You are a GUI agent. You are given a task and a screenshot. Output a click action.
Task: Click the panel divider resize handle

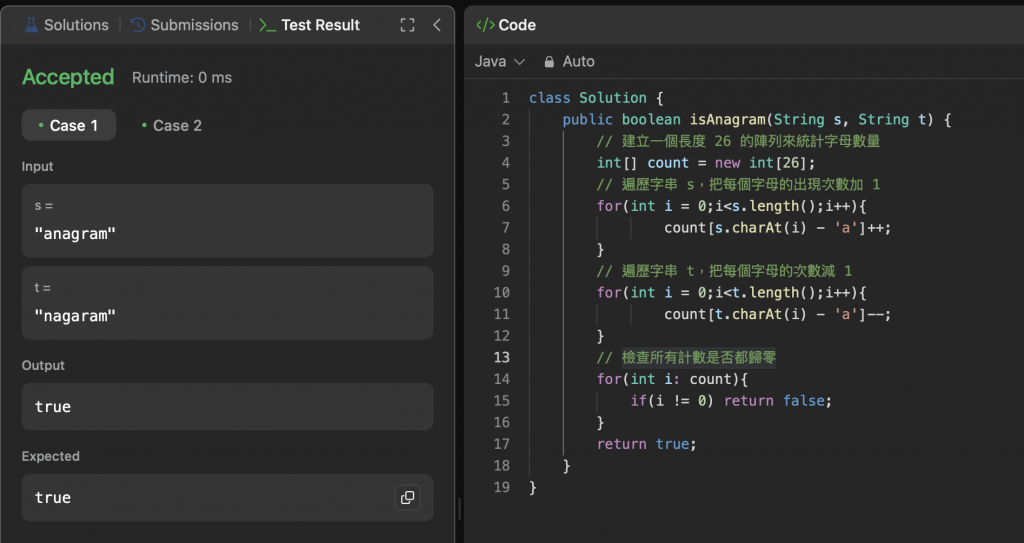pyautogui.click(x=459, y=508)
